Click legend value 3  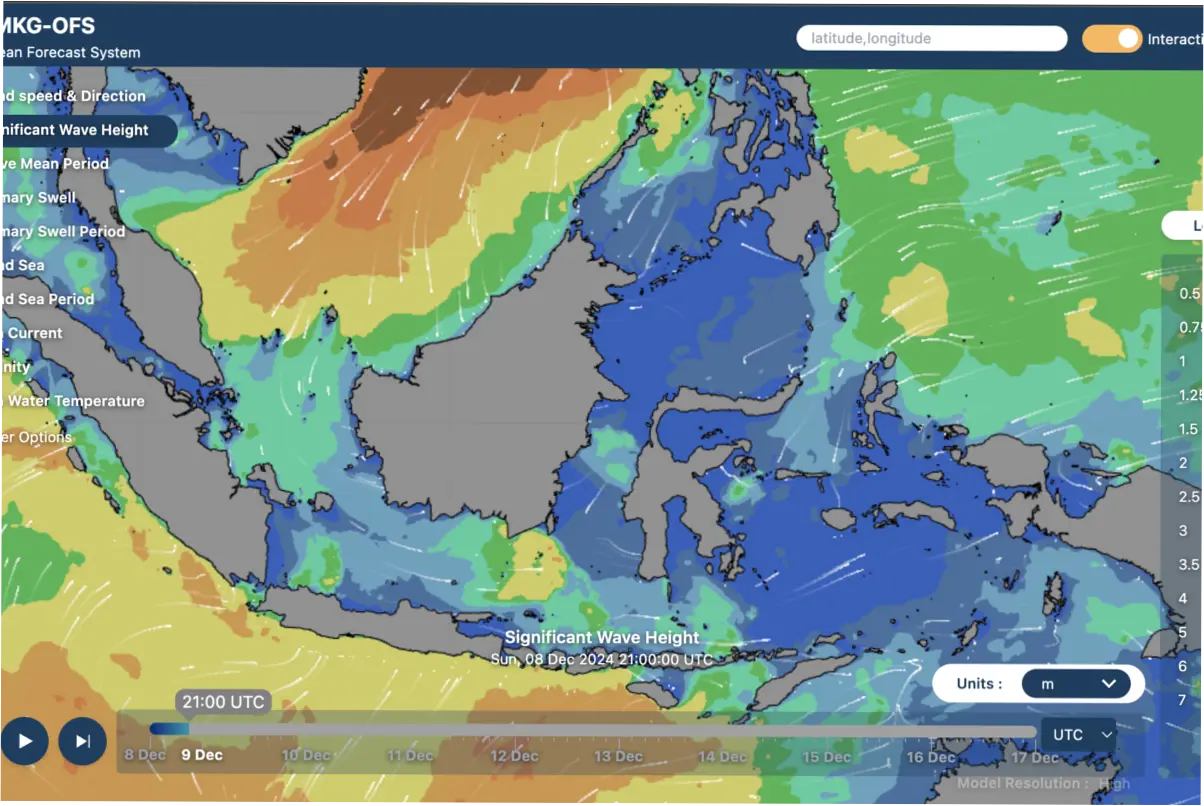(x=1183, y=531)
